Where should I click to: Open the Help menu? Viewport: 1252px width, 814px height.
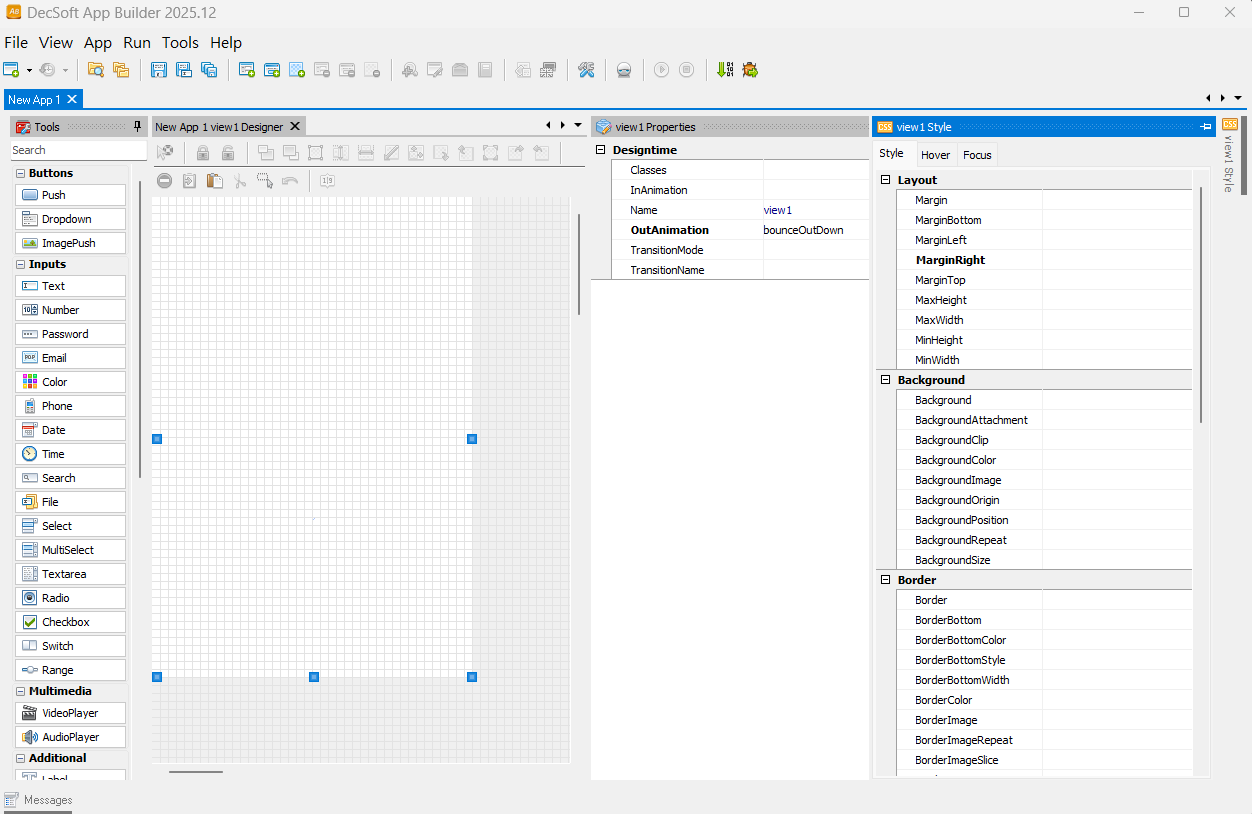(x=226, y=43)
